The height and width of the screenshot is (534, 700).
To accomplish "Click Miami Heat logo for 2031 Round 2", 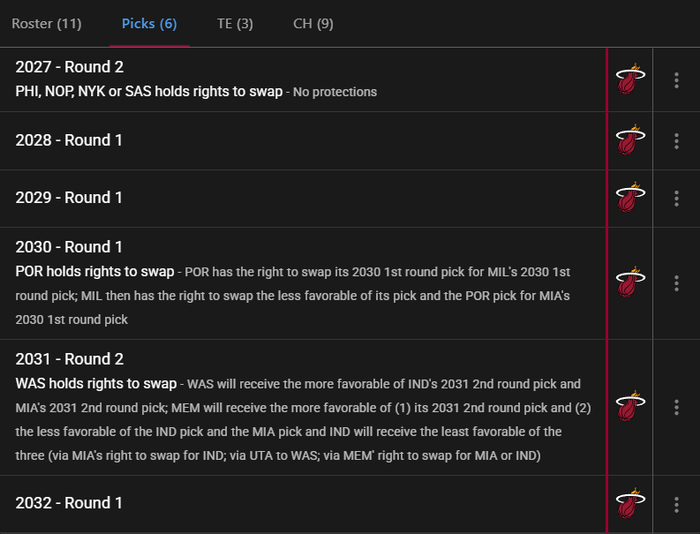I will click(630, 406).
